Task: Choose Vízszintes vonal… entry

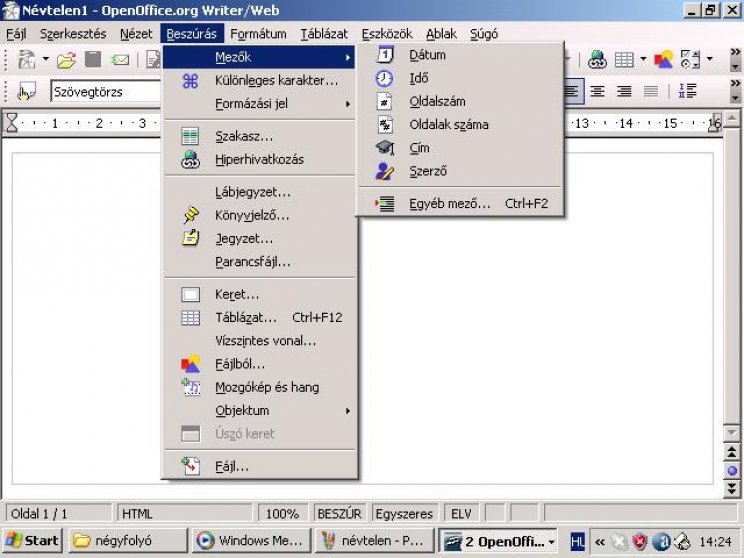Action: (259, 341)
